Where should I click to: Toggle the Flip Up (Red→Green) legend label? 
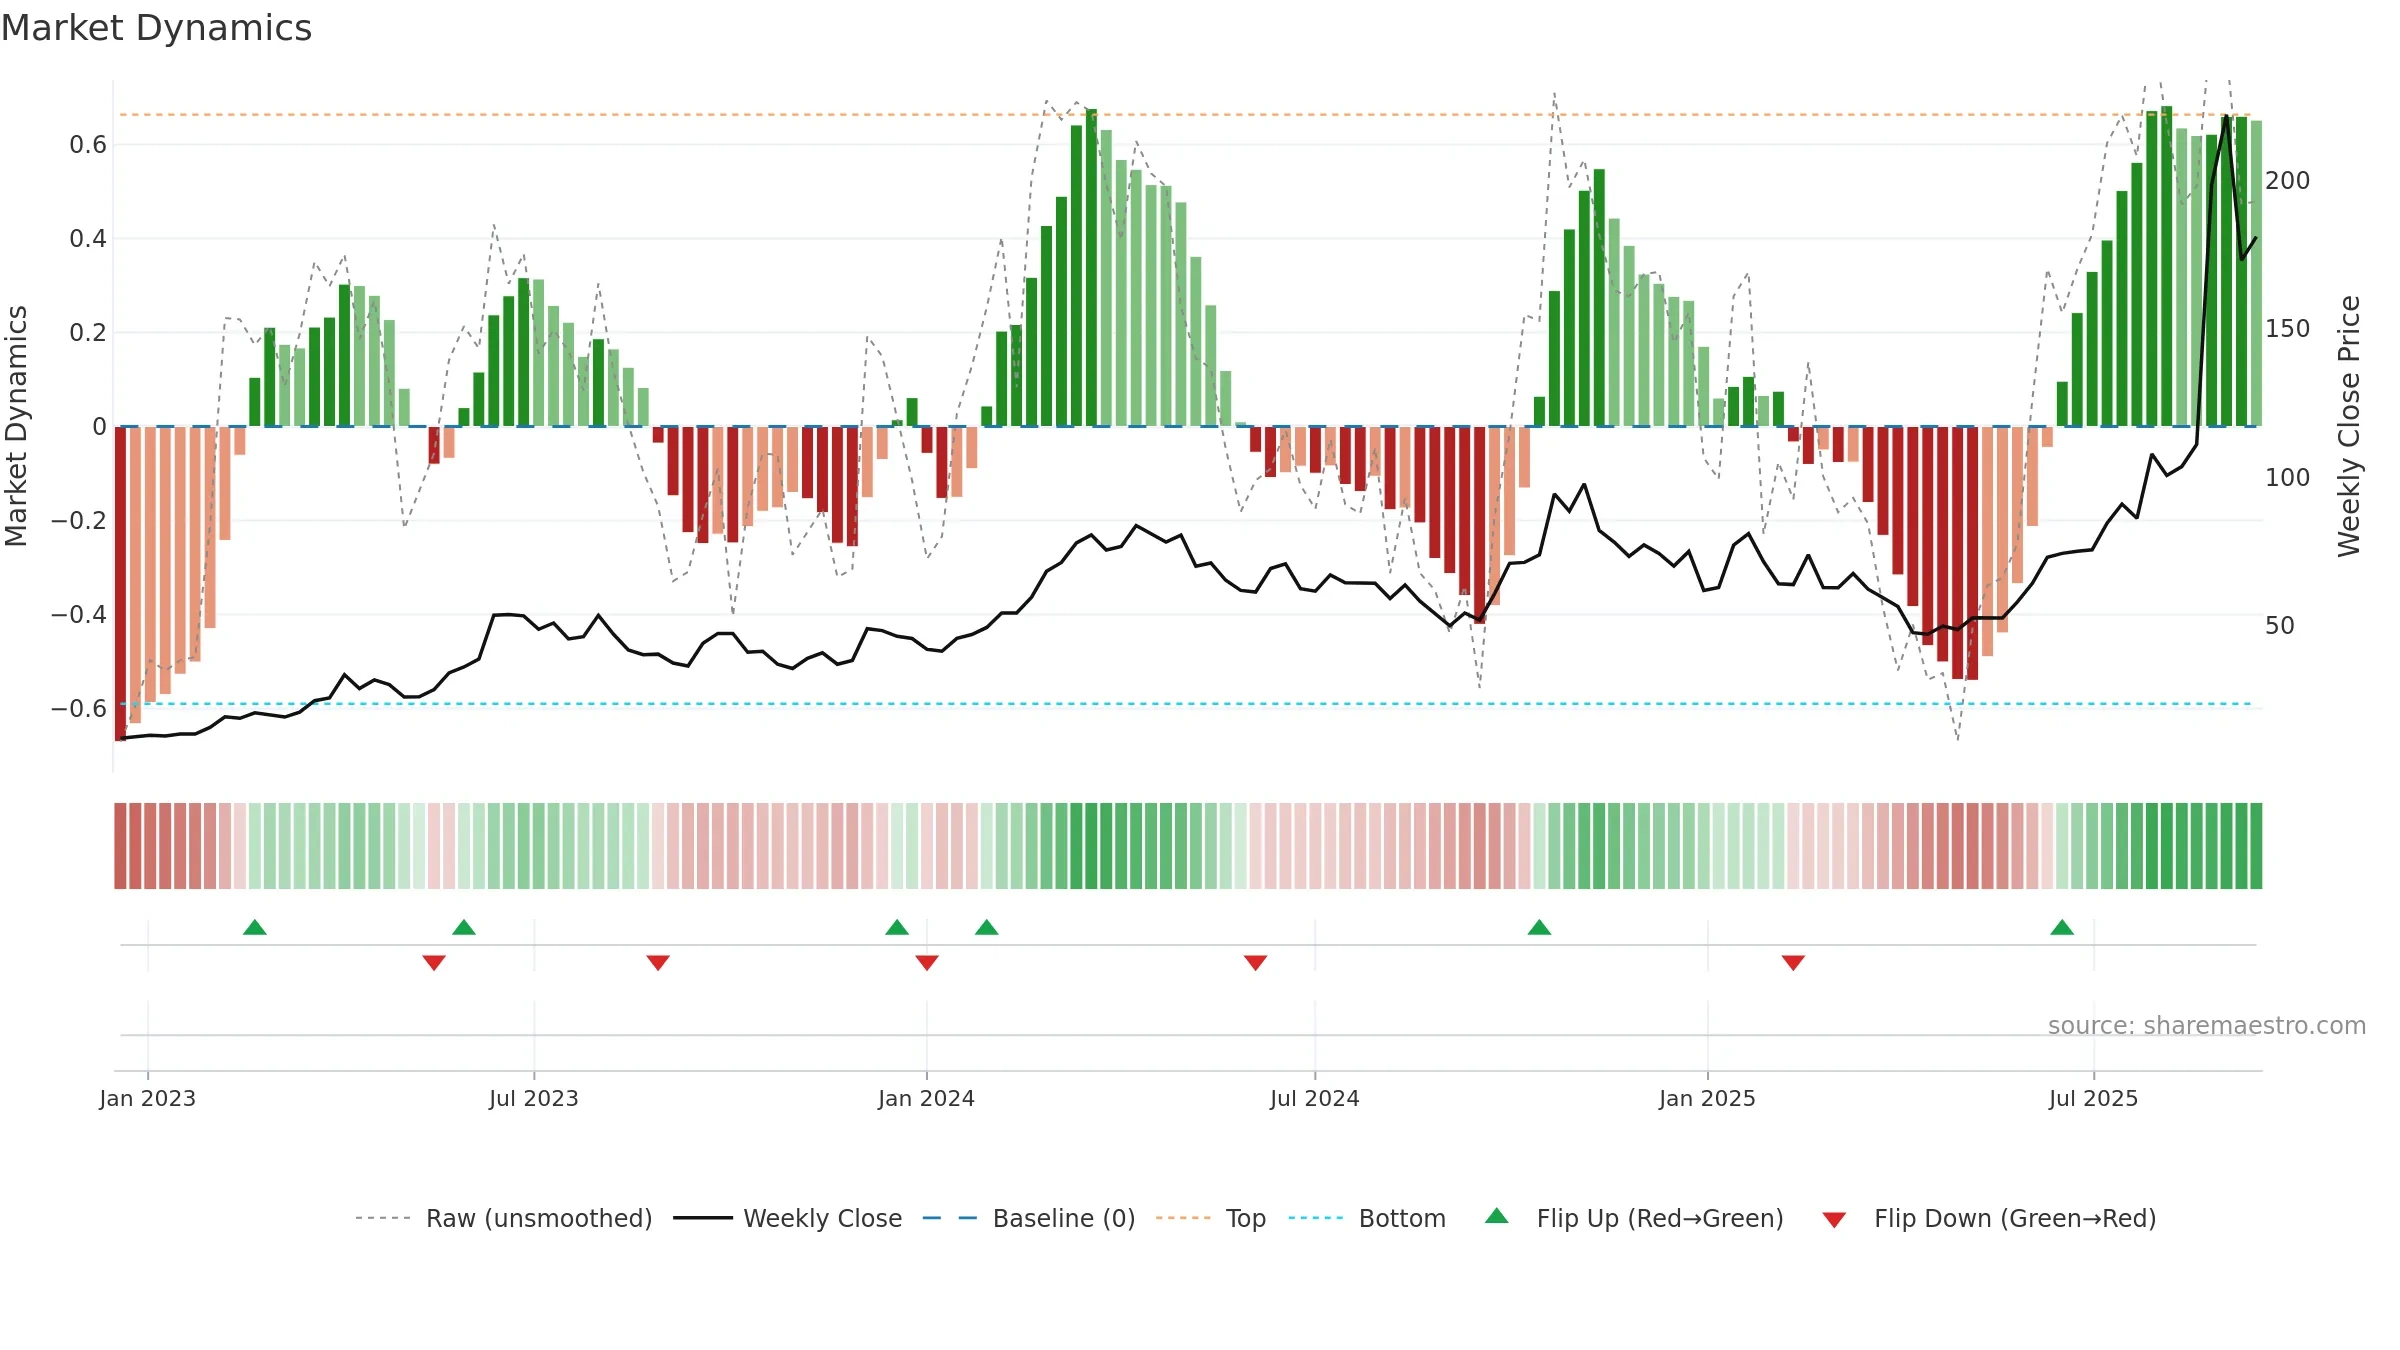(x=1660, y=1218)
